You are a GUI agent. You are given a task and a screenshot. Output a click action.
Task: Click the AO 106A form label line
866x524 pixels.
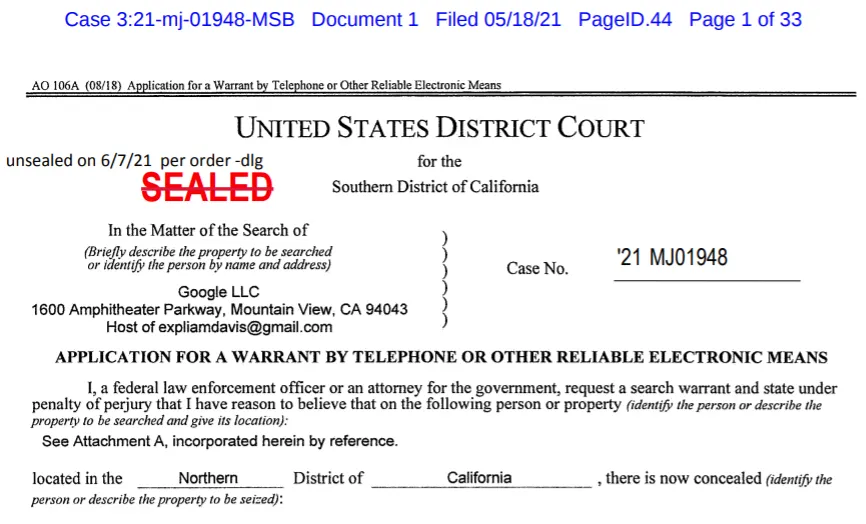pyautogui.click(x=266, y=86)
